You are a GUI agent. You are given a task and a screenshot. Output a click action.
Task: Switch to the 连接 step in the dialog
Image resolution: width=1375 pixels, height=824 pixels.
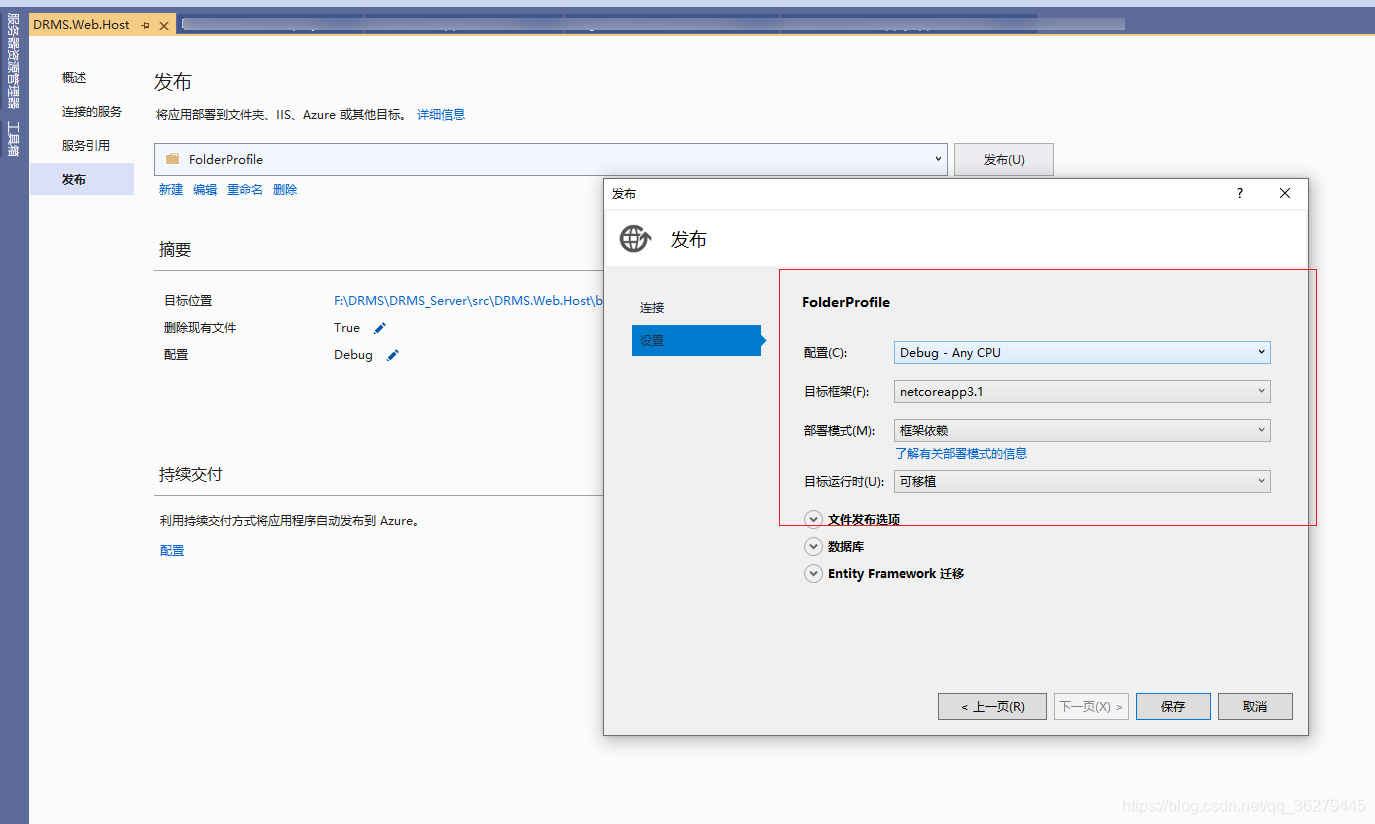coord(651,307)
